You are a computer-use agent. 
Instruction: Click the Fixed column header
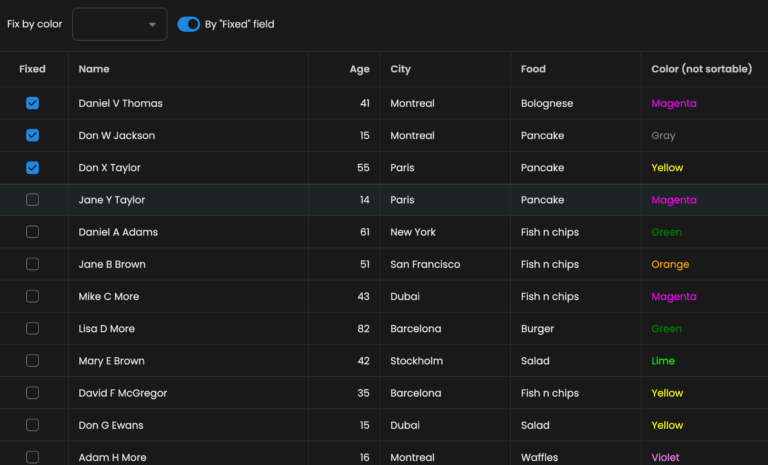(x=33, y=69)
